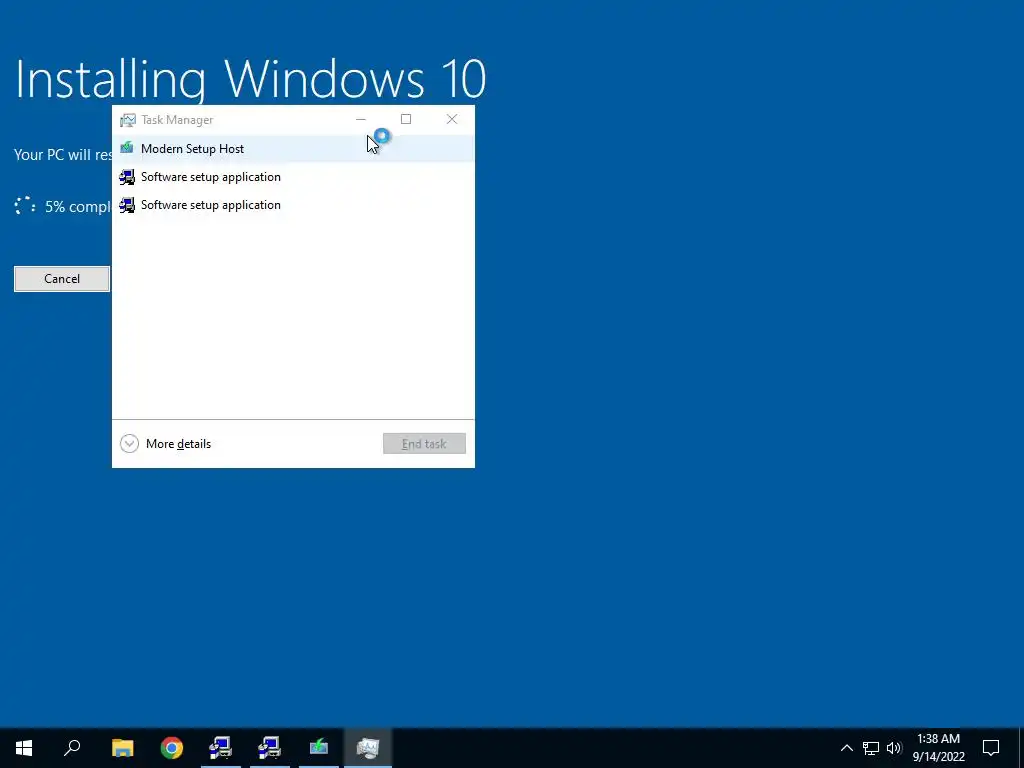Expand More details in Task Manager

(166, 444)
